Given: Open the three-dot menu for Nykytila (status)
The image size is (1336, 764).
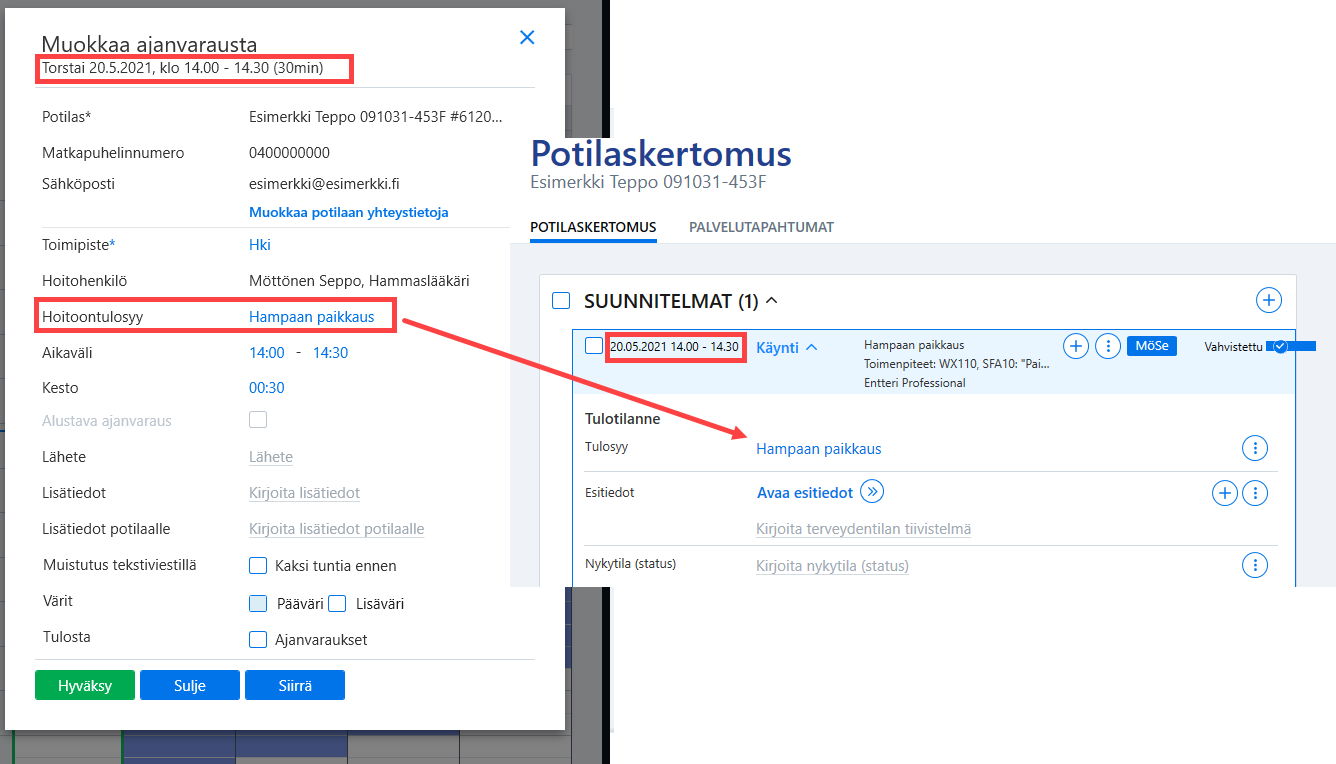Looking at the screenshot, I should 1254,565.
